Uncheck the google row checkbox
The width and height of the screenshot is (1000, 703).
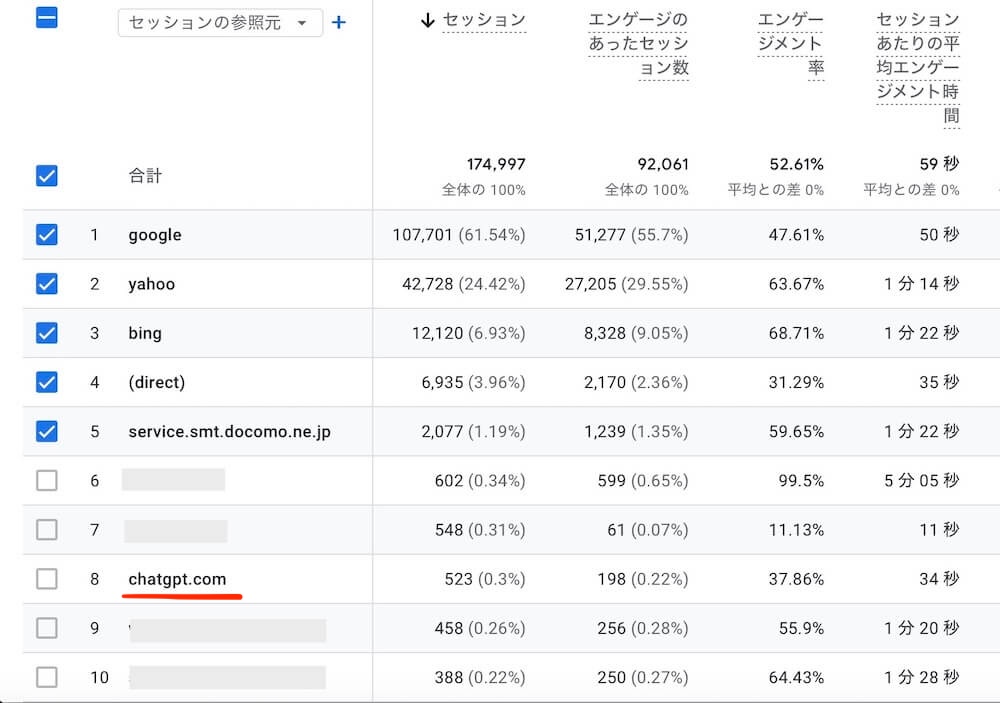[x=47, y=235]
